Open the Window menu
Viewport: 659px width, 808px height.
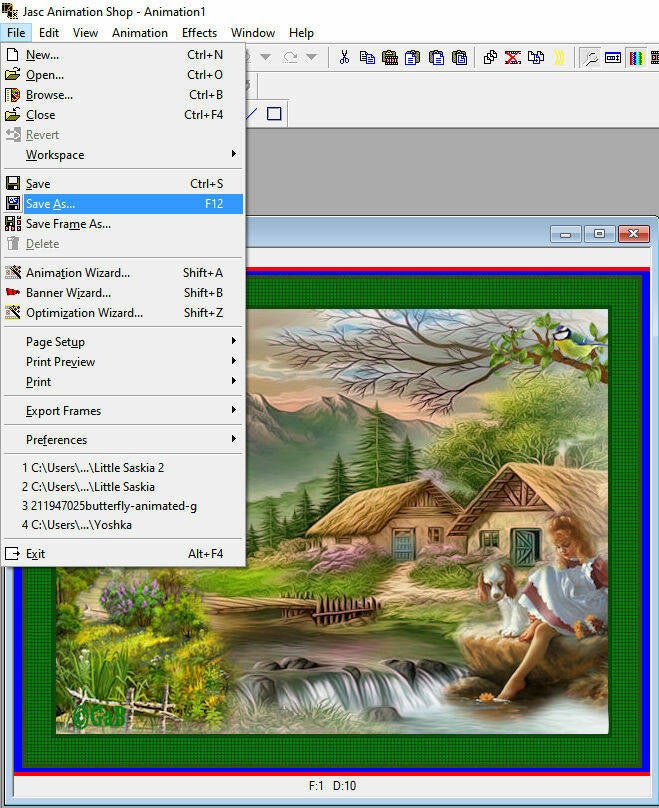pos(253,32)
